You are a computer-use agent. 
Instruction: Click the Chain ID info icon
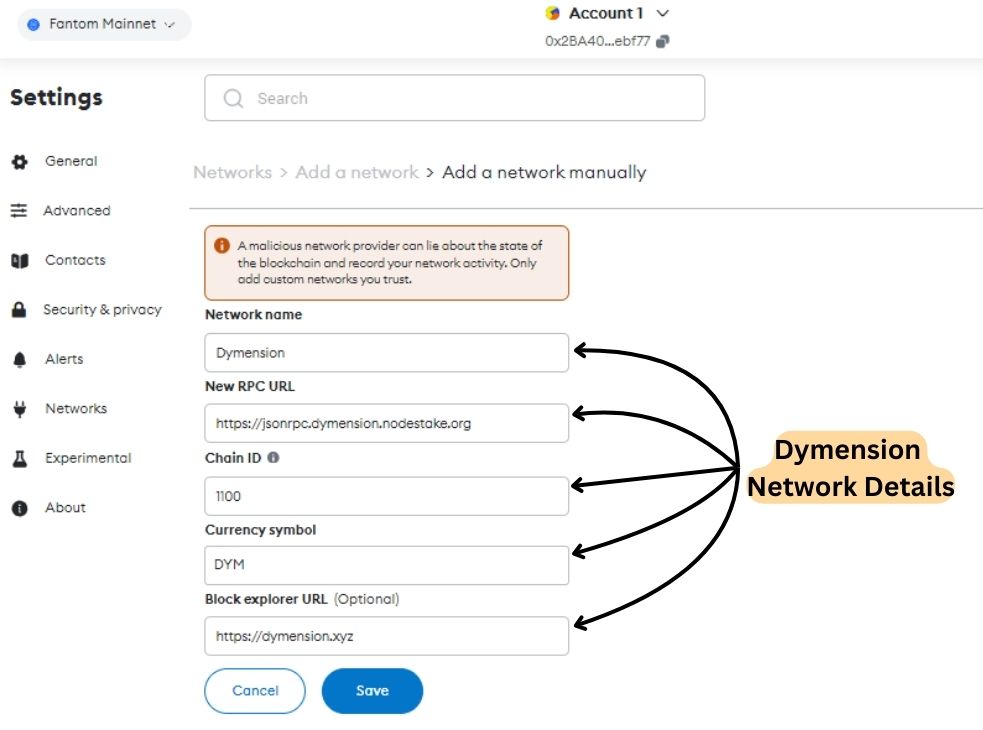273,458
